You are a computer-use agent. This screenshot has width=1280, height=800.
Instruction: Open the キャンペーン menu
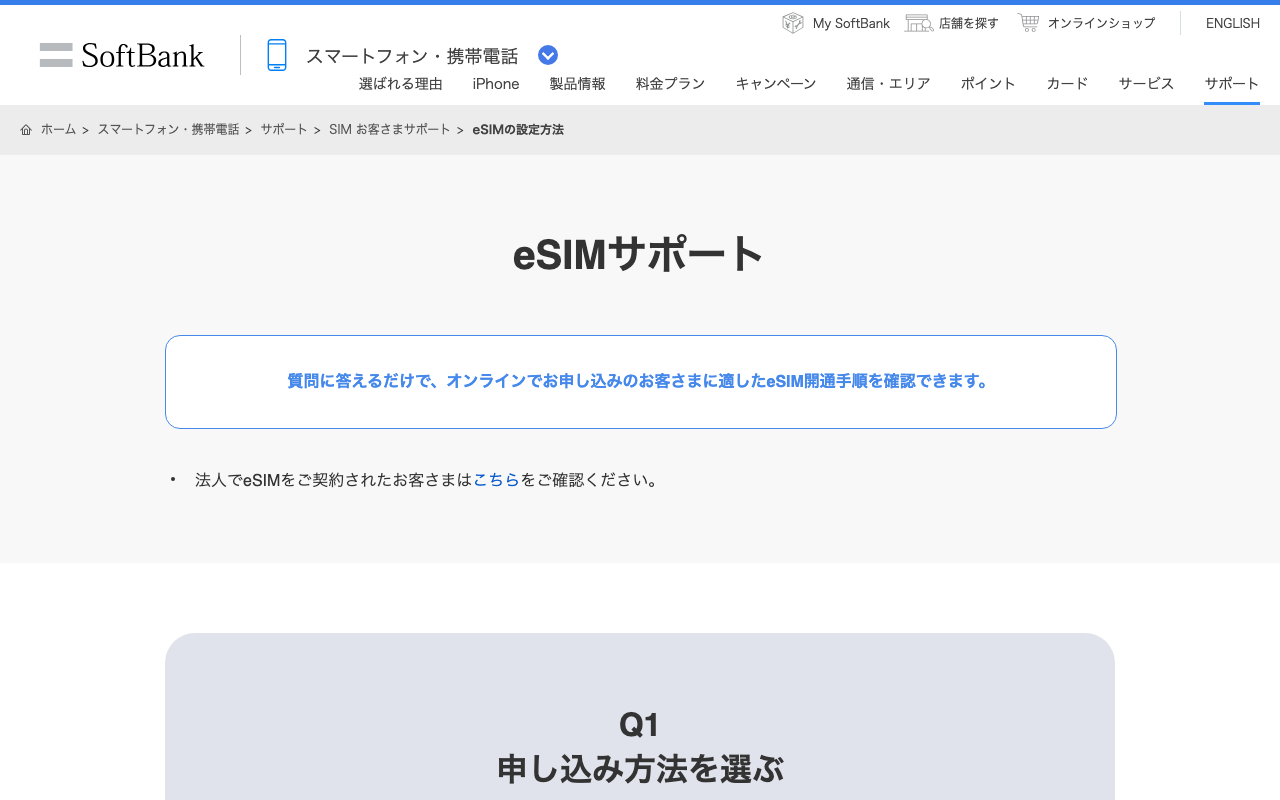tap(776, 84)
